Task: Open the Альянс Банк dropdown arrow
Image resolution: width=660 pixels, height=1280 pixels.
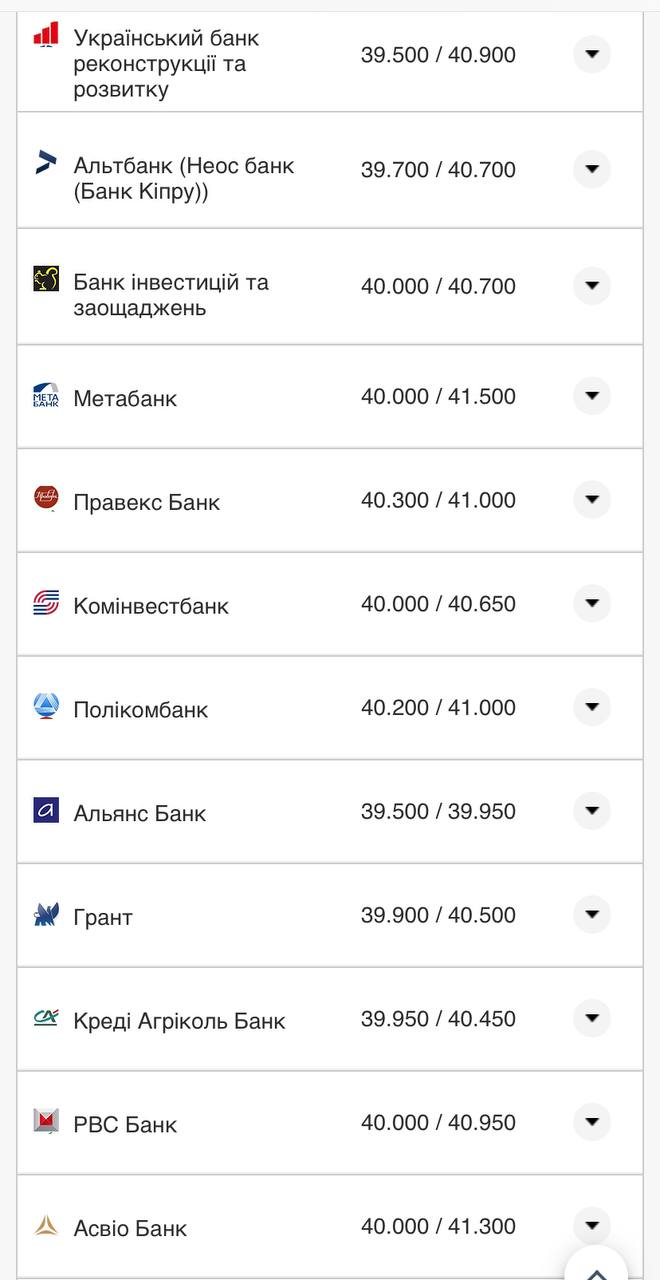Action: tap(592, 811)
